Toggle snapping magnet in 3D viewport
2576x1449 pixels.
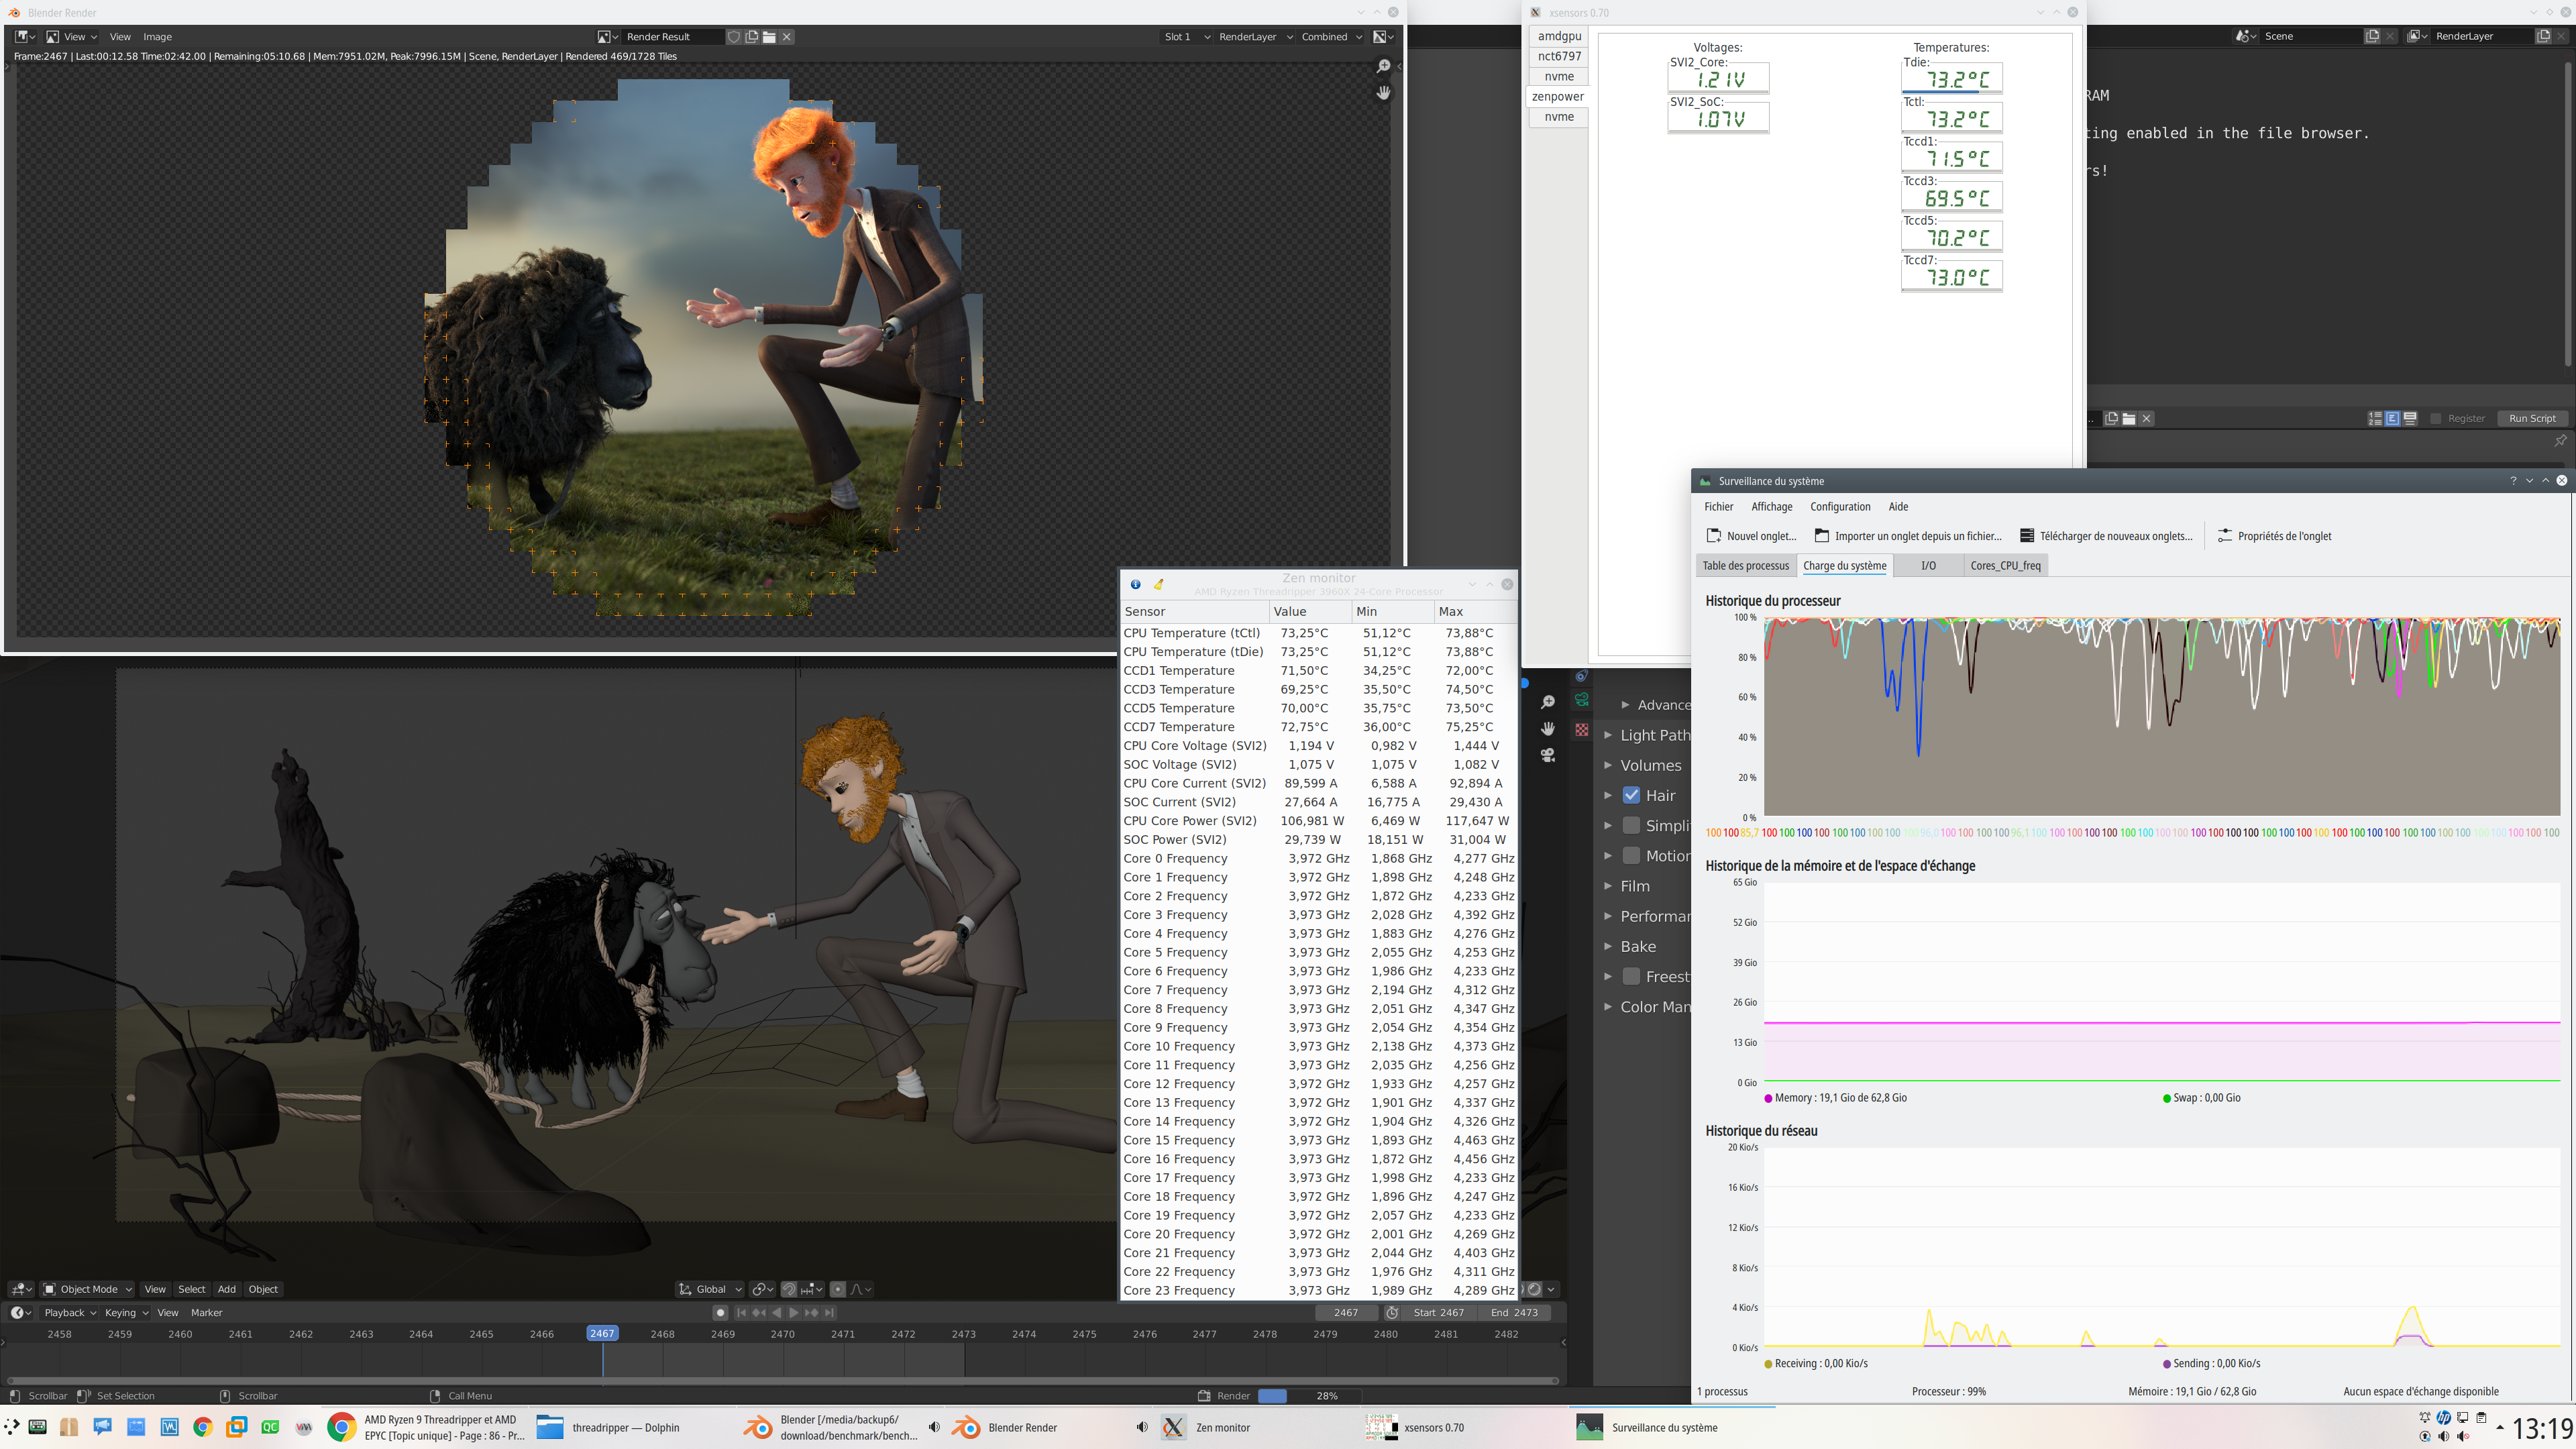(789, 1289)
